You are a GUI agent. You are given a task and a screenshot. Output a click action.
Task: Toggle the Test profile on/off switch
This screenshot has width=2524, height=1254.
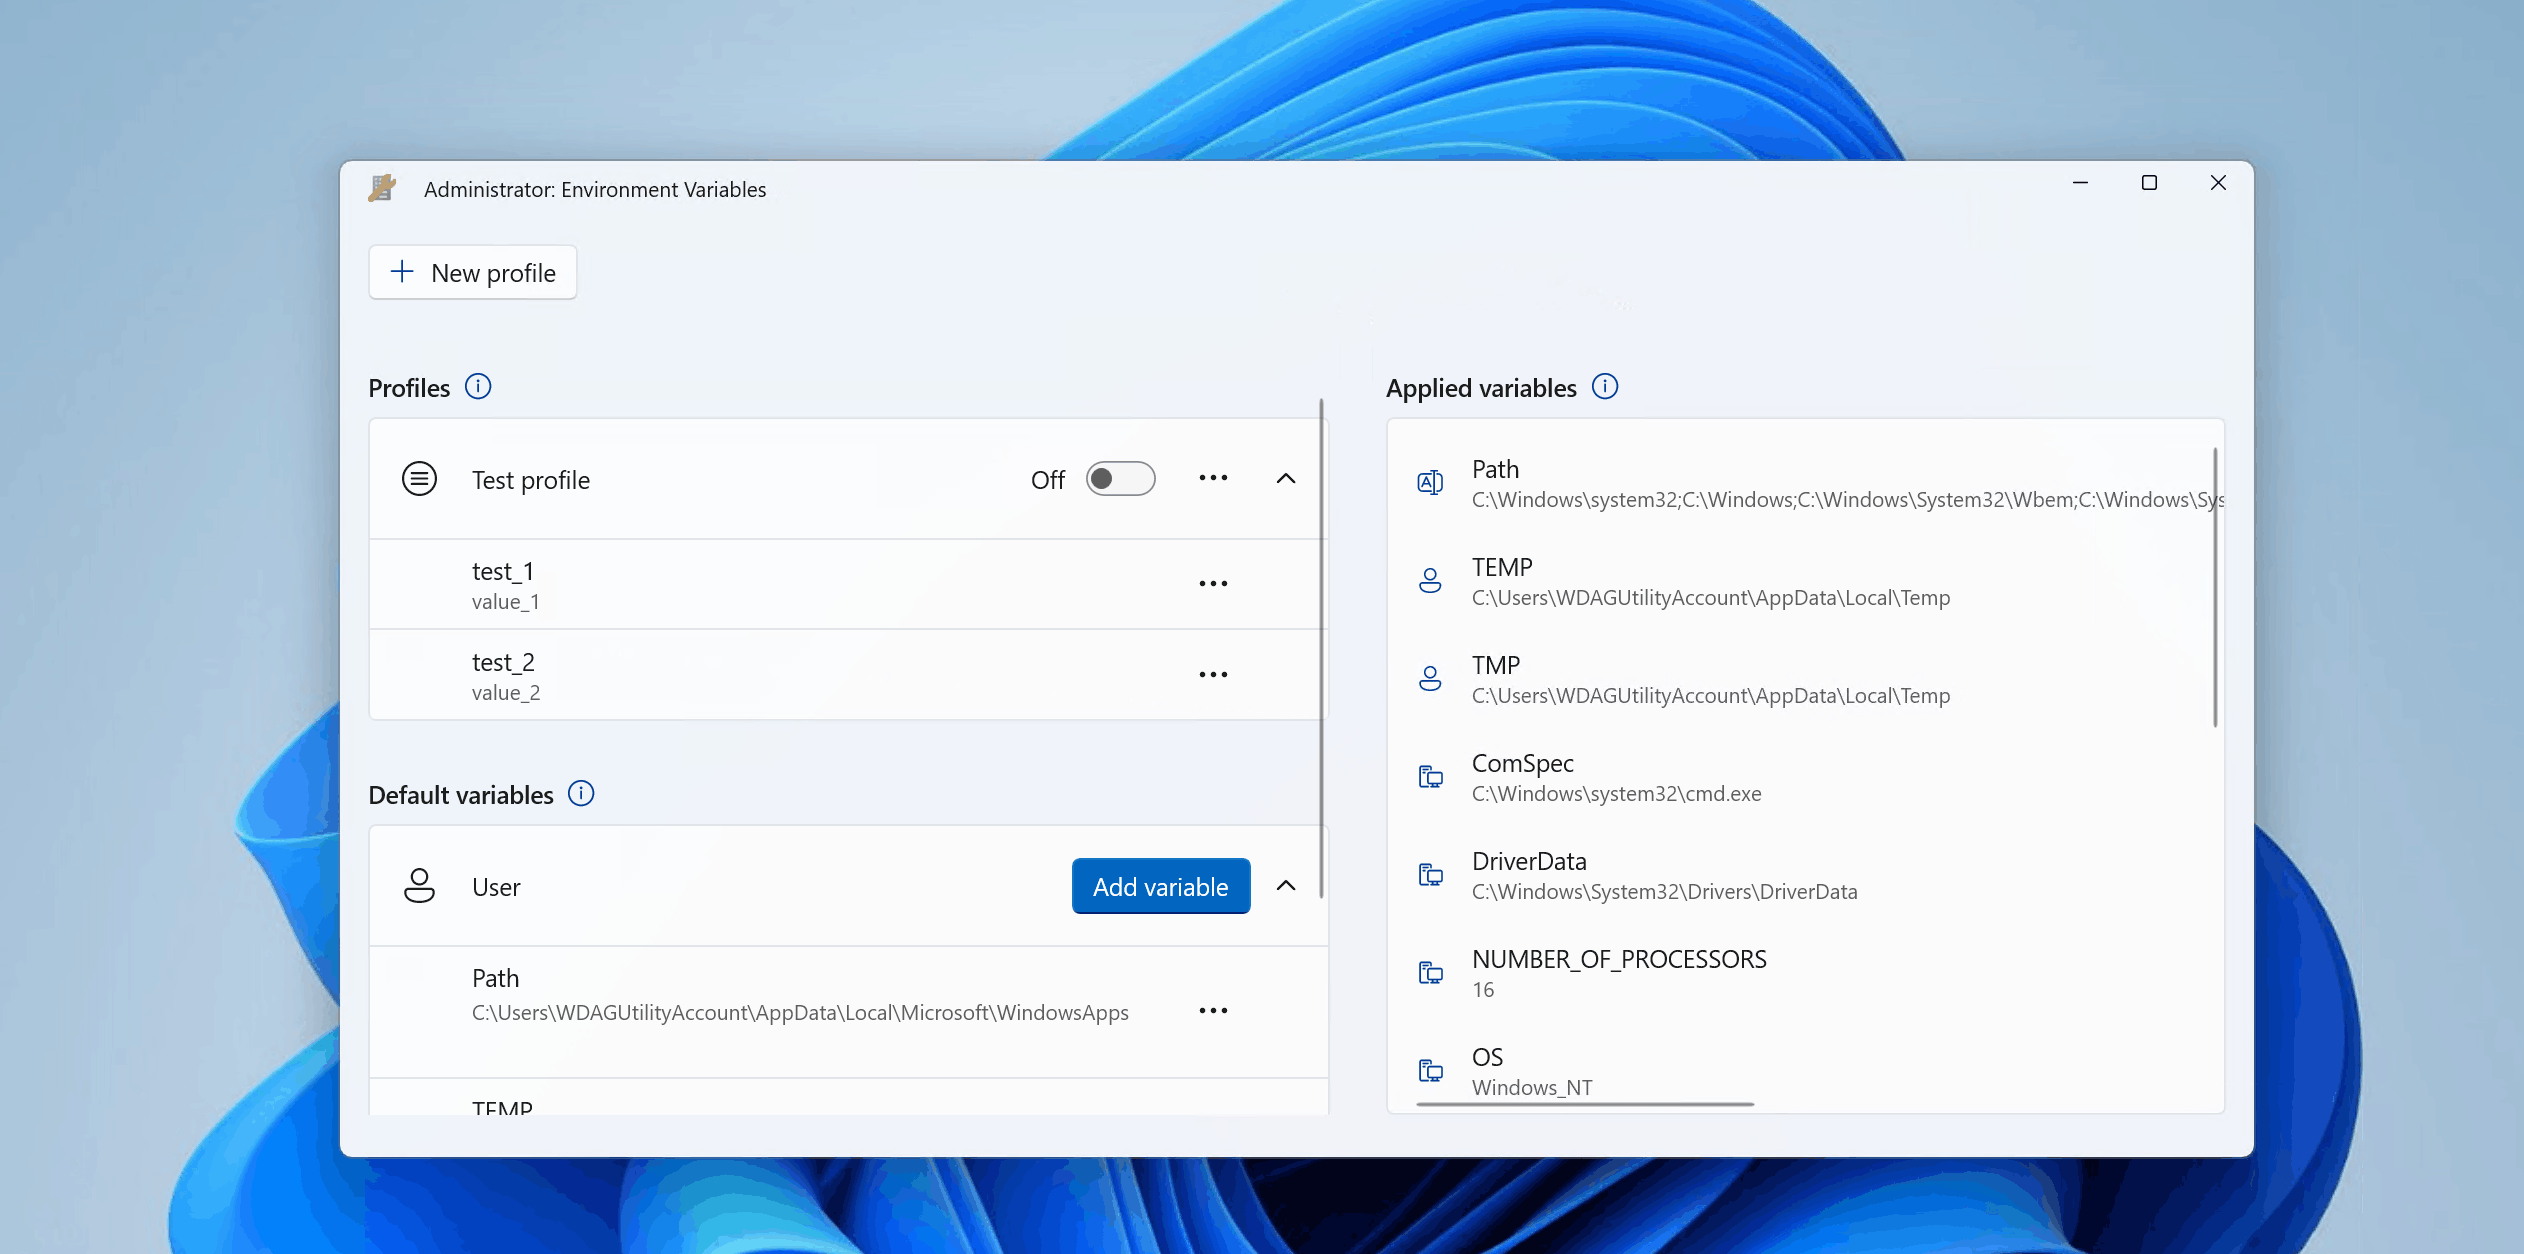[x=1120, y=478]
